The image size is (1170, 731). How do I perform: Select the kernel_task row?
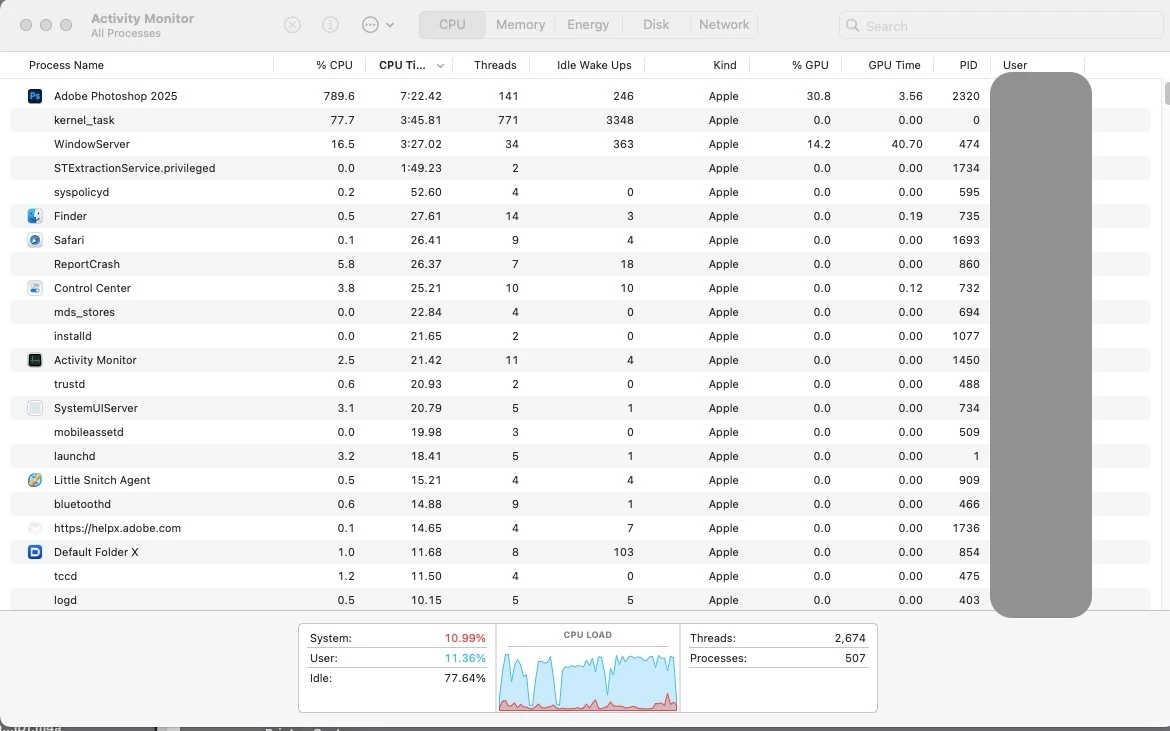click(581, 120)
